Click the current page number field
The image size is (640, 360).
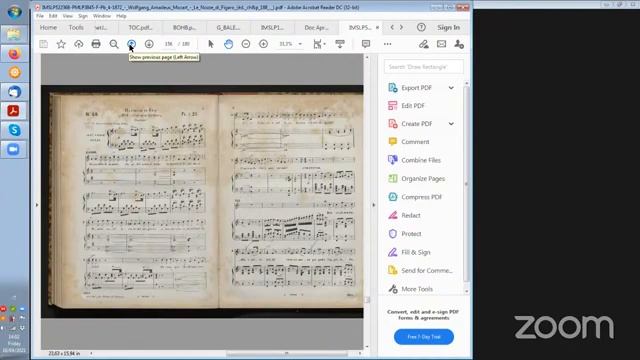(x=169, y=44)
